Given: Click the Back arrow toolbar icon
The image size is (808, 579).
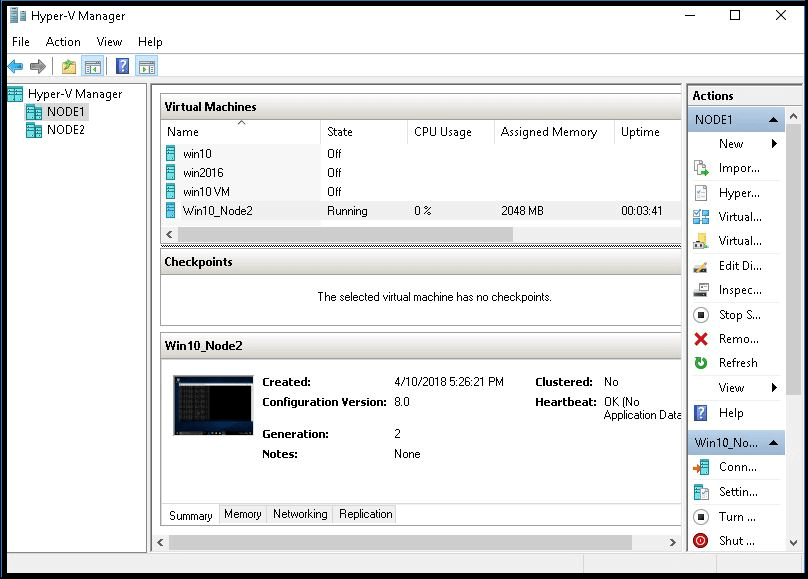Looking at the screenshot, I should [15, 66].
